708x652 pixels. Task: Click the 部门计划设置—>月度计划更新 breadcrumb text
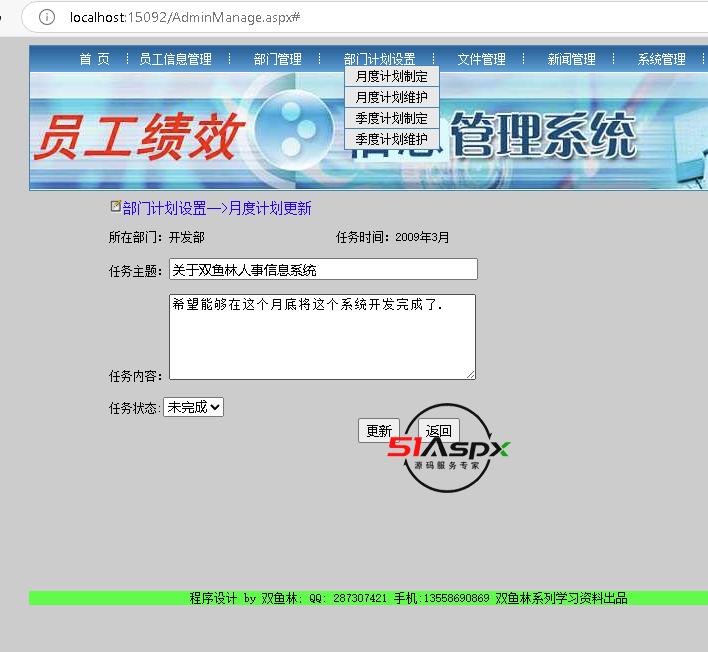coord(217,208)
